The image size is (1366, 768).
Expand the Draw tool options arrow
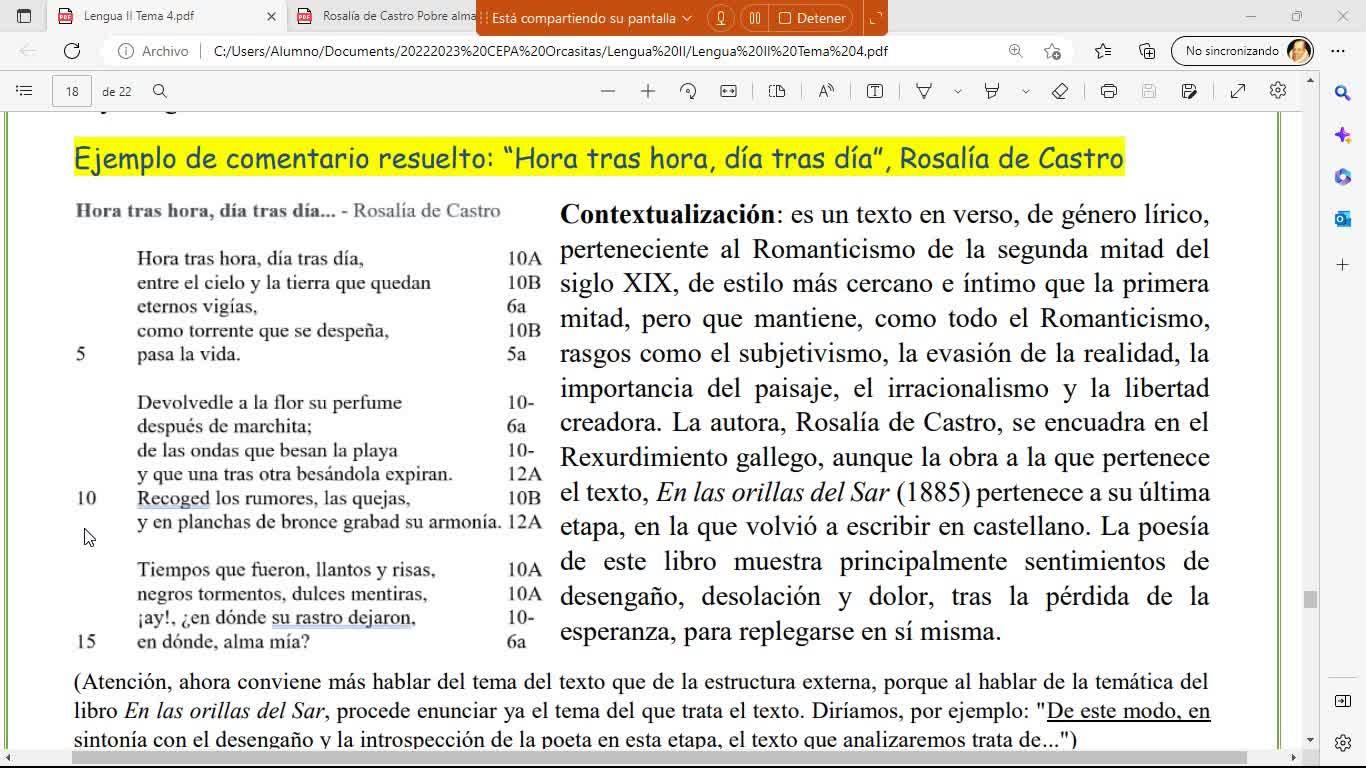(957, 91)
